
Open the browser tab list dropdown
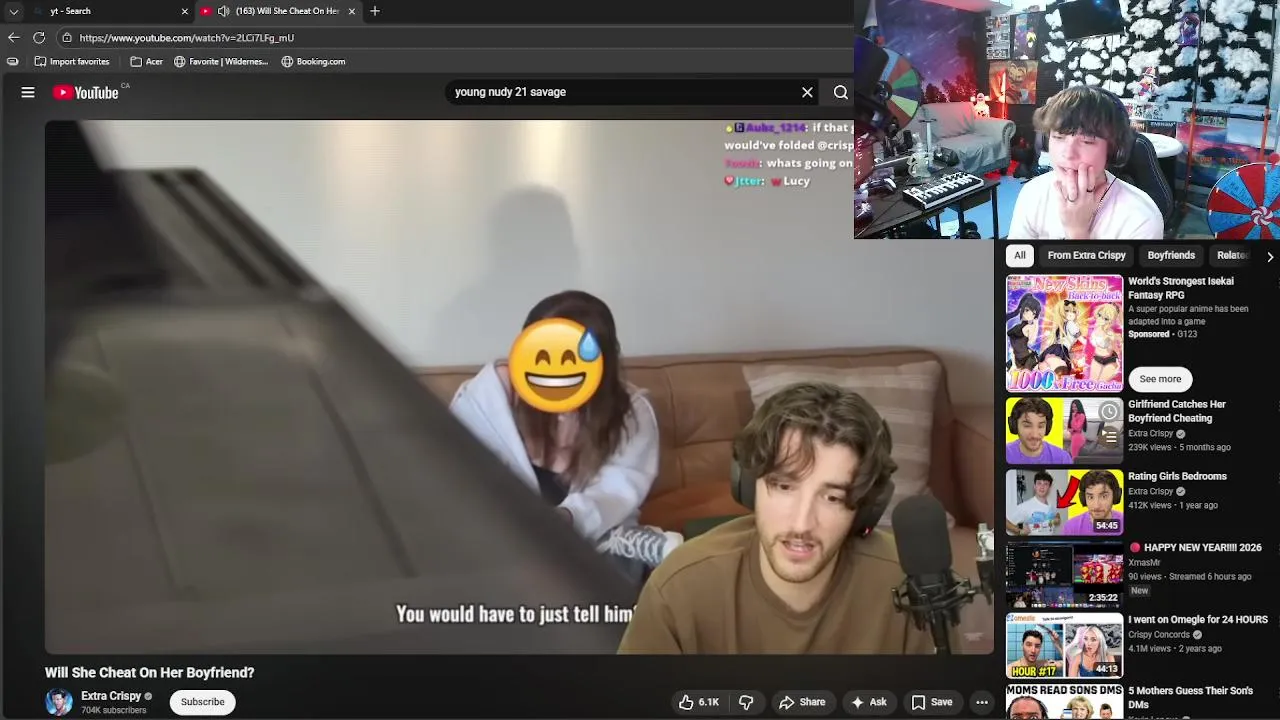point(13,11)
